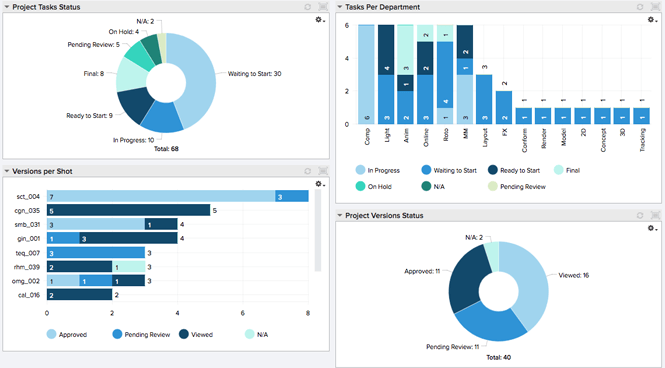Refresh the Versions per Shot widget
665x368 pixels.
[307, 171]
